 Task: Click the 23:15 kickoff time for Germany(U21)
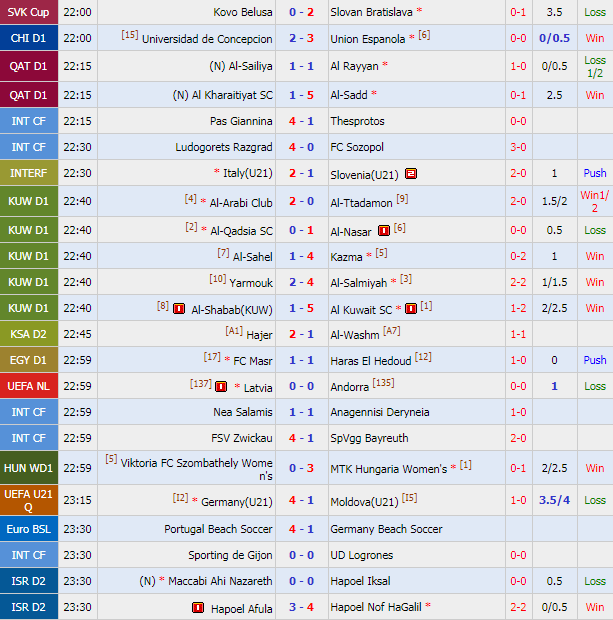(x=78, y=500)
